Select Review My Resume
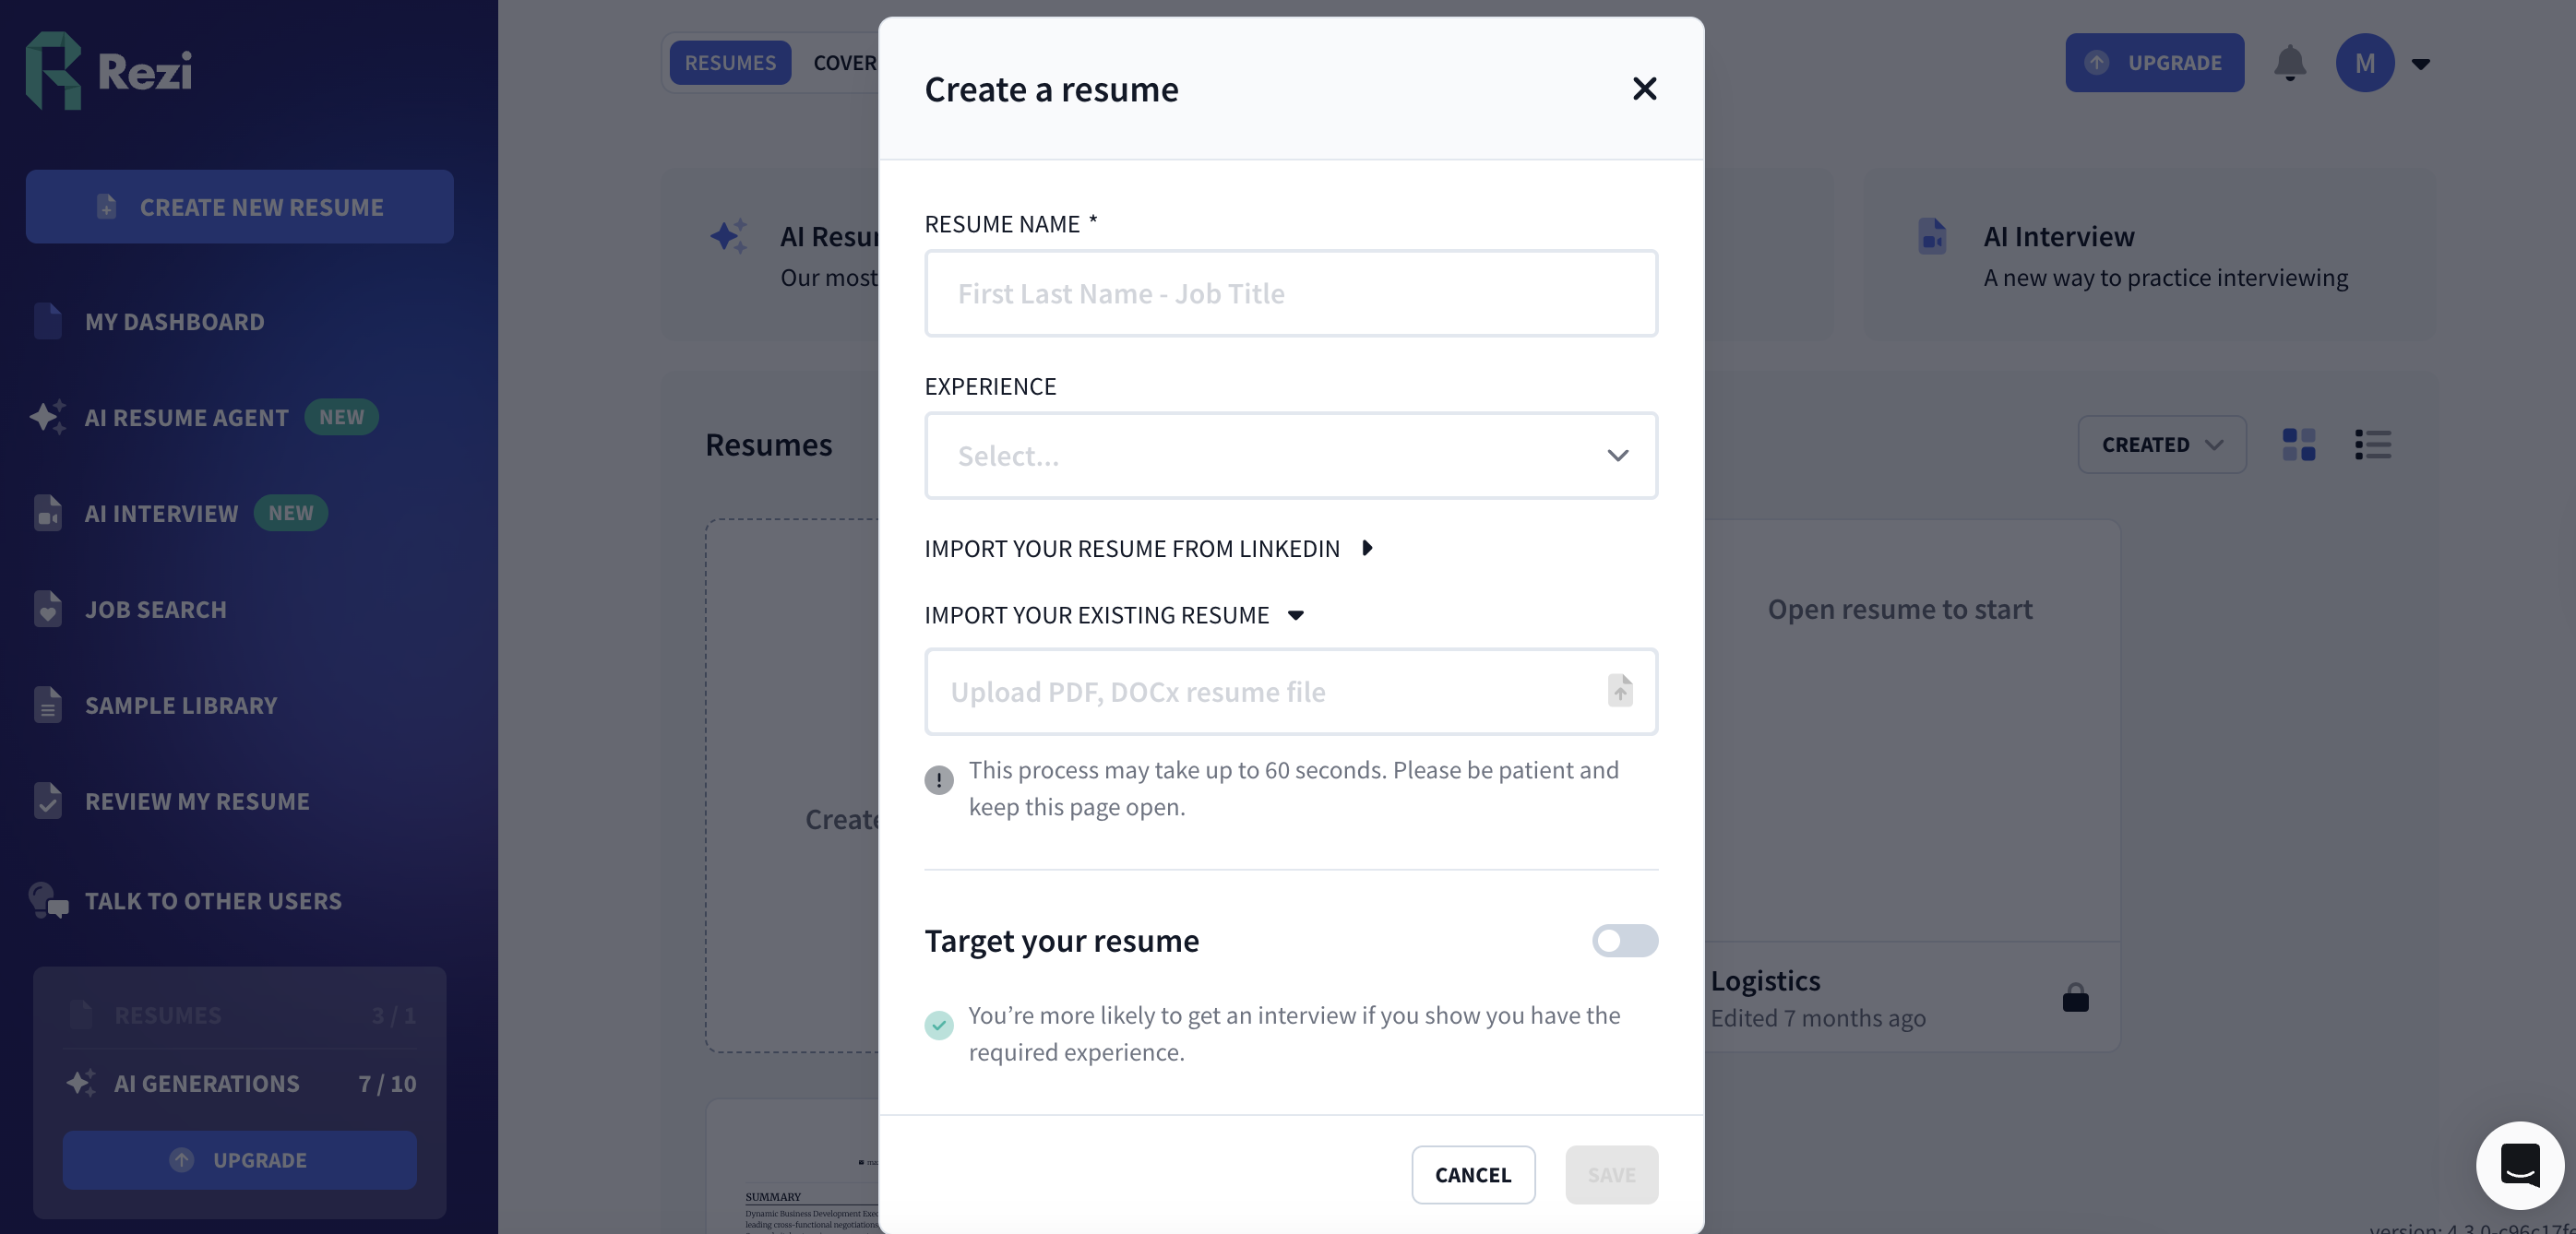The height and width of the screenshot is (1234, 2576). click(x=196, y=801)
